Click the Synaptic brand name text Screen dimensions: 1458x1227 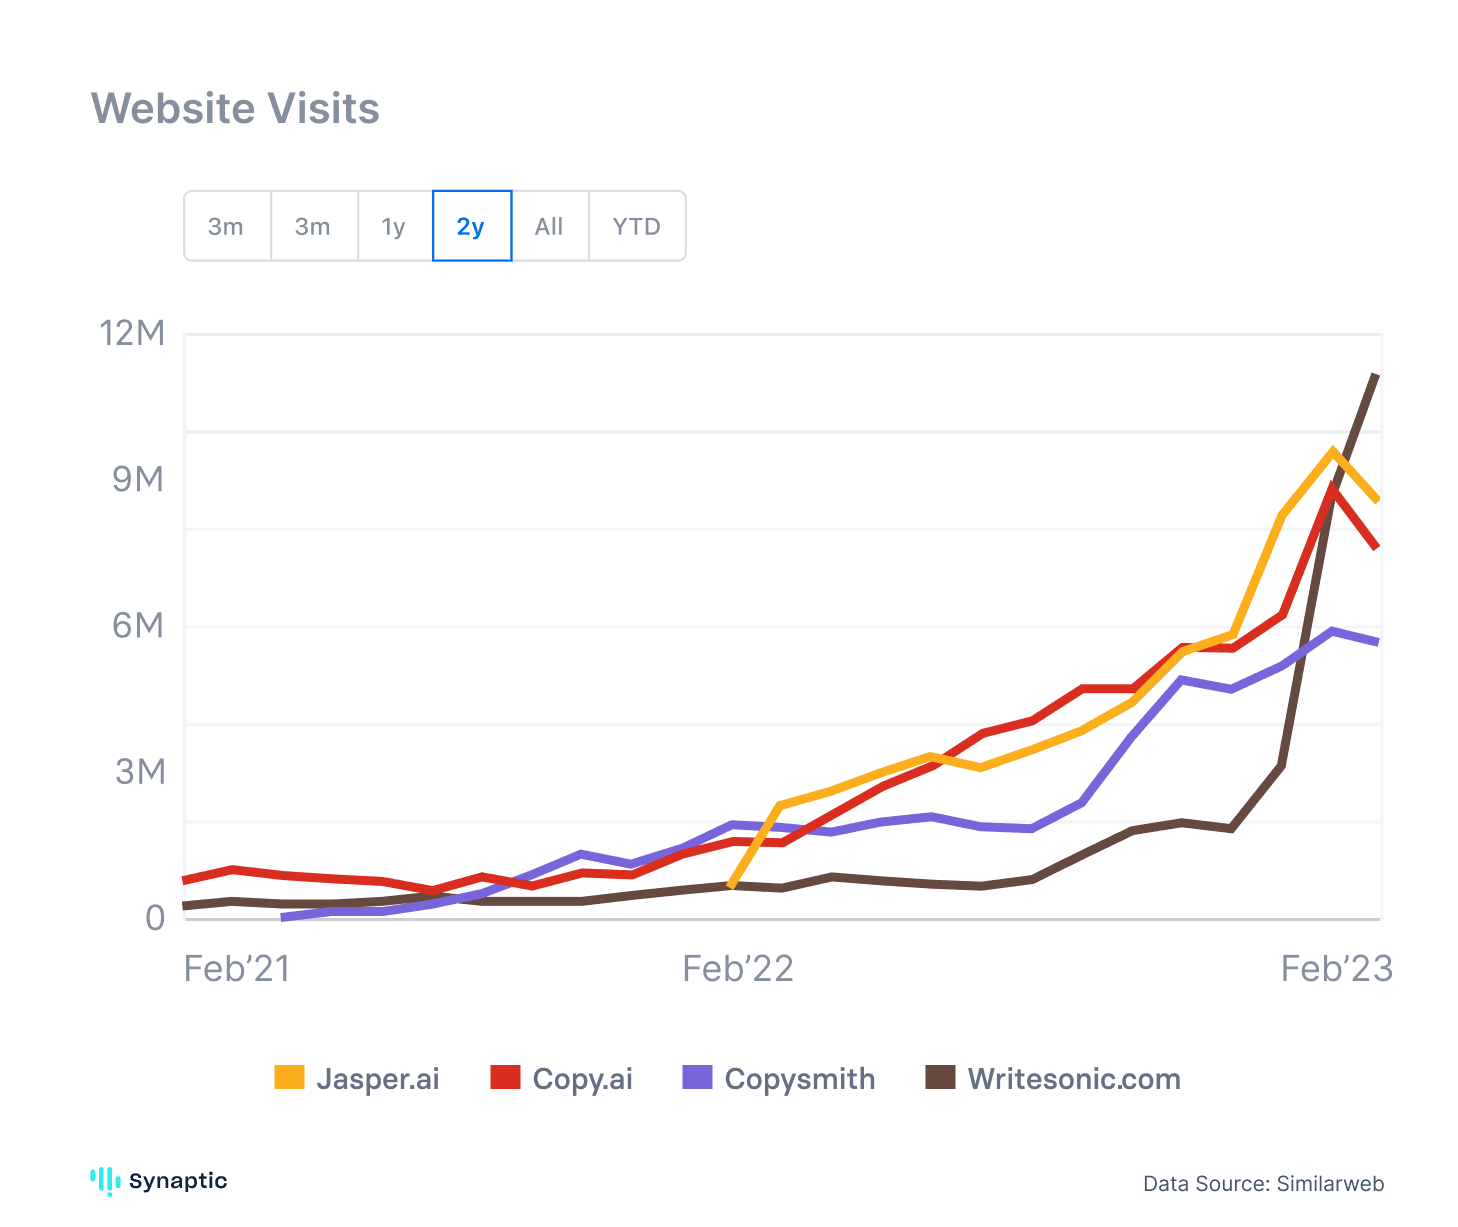[178, 1181]
